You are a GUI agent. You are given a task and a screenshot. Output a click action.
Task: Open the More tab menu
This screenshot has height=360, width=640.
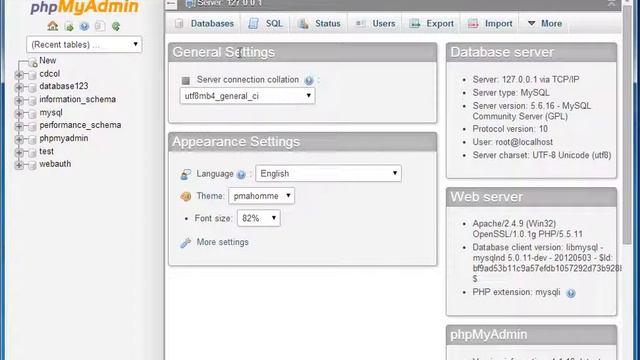tap(545, 24)
